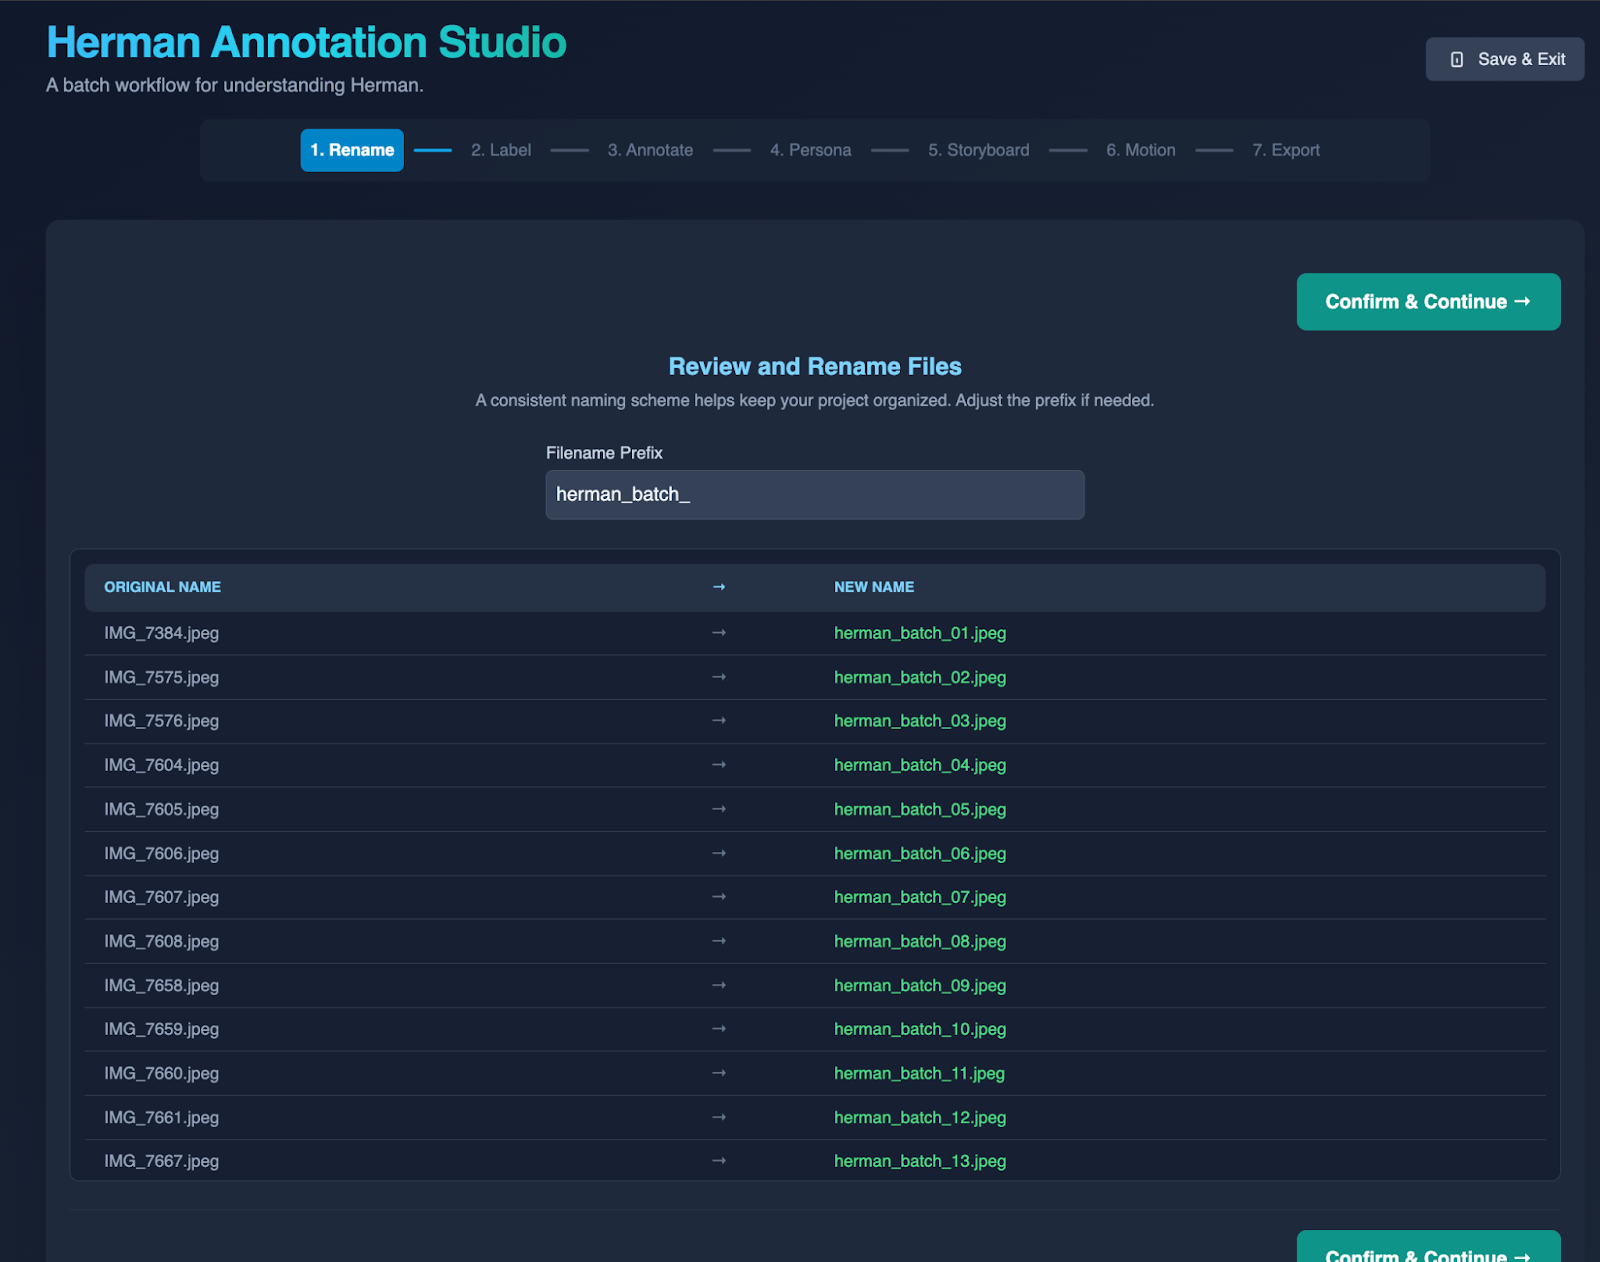Select the 6. Motion step
This screenshot has width=1600, height=1262.
[1140, 150]
